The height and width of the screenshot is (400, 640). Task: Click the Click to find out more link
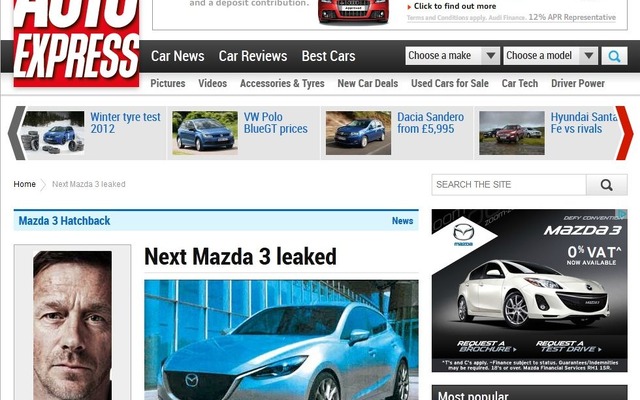455,6
